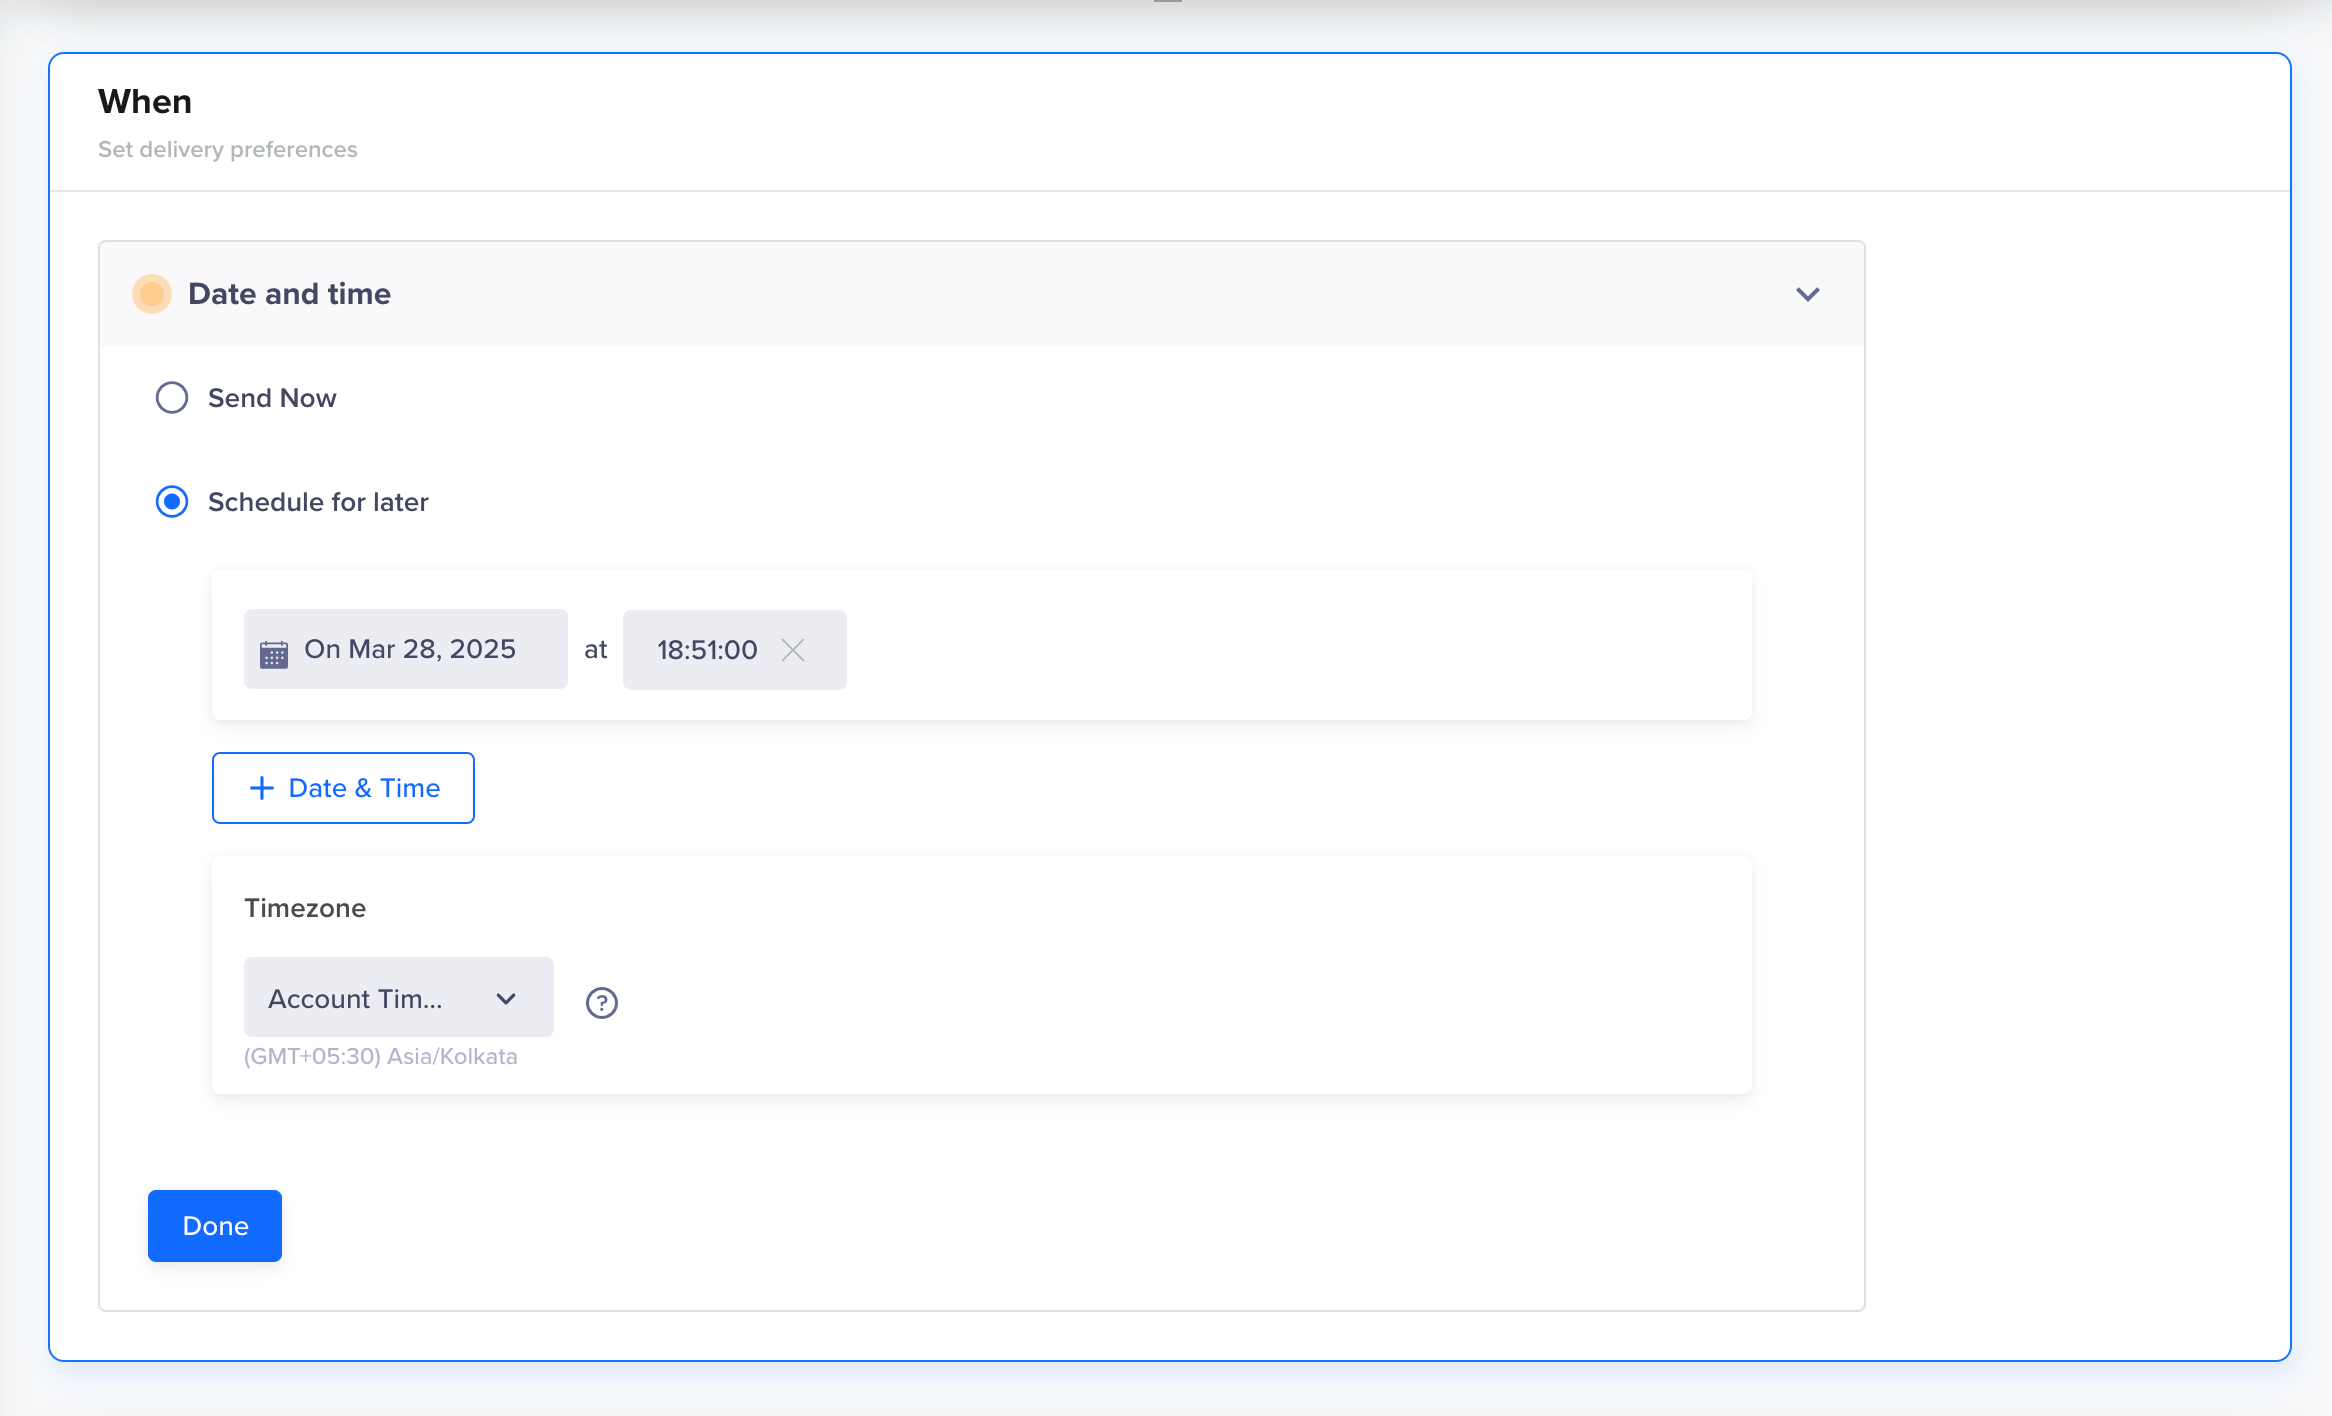
Task: Clear the 18:51:00 time with X icon
Action: pos(793,650)
